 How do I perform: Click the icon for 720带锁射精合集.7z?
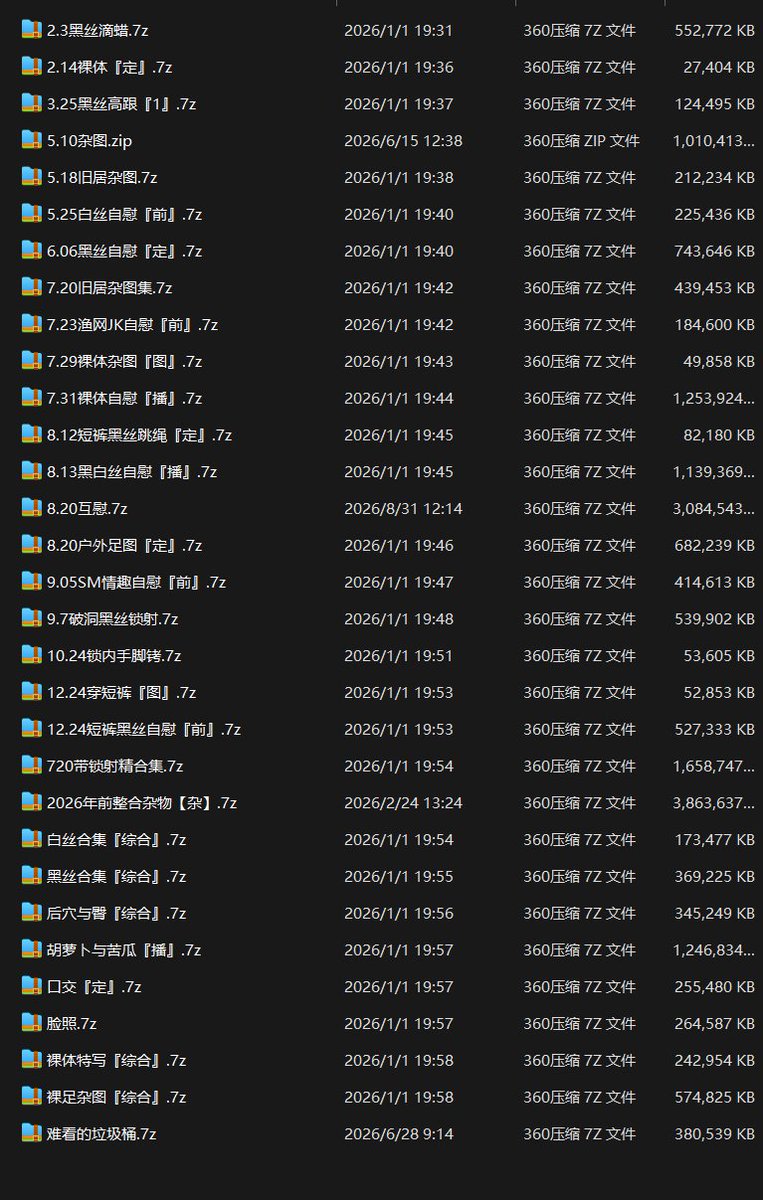coord(32,765)
